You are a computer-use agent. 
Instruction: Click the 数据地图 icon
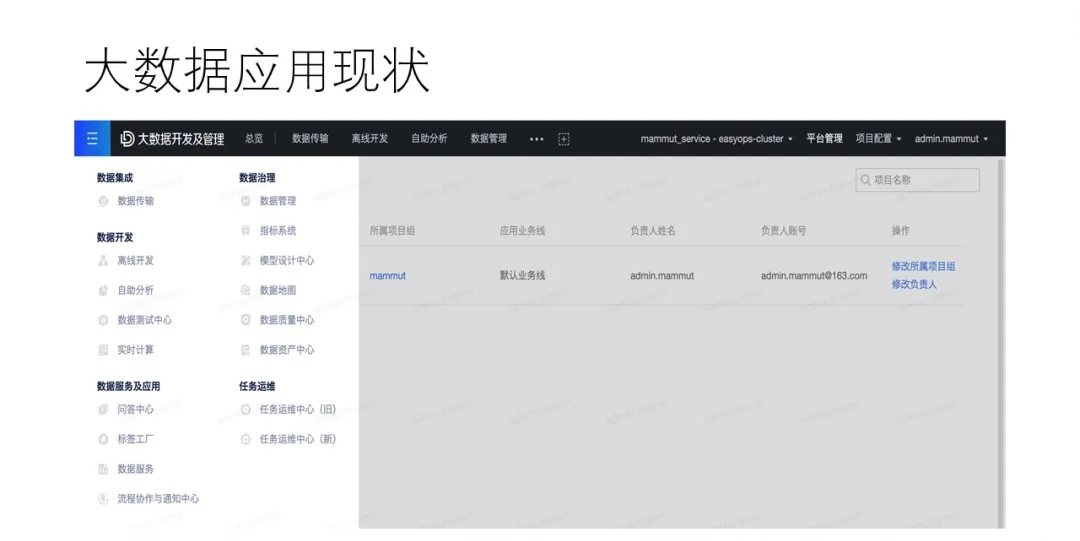[x=246, y=291]
